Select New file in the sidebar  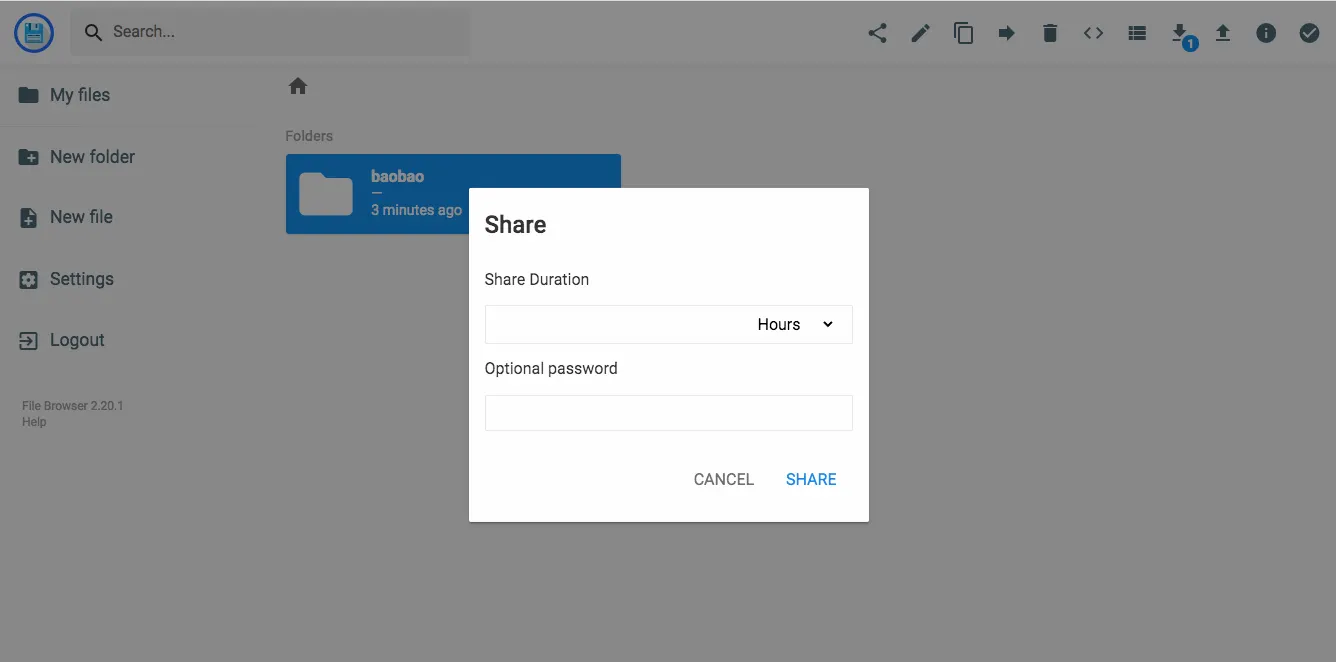(x=67, y=217)
